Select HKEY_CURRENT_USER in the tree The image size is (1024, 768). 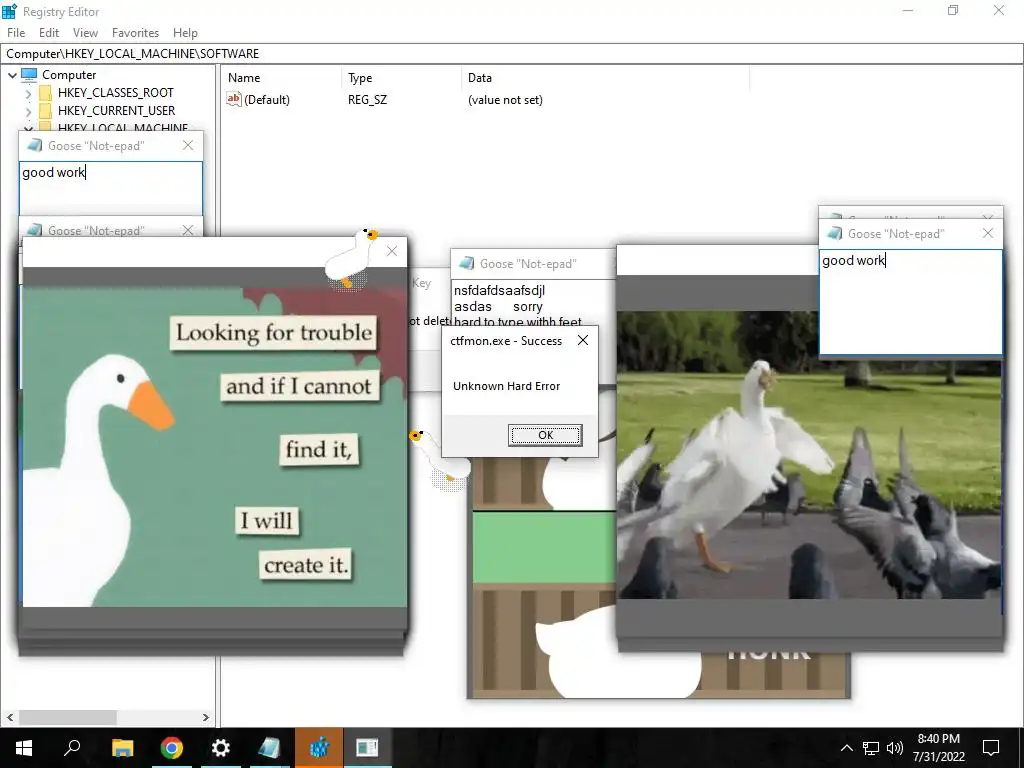click(116, 111)
